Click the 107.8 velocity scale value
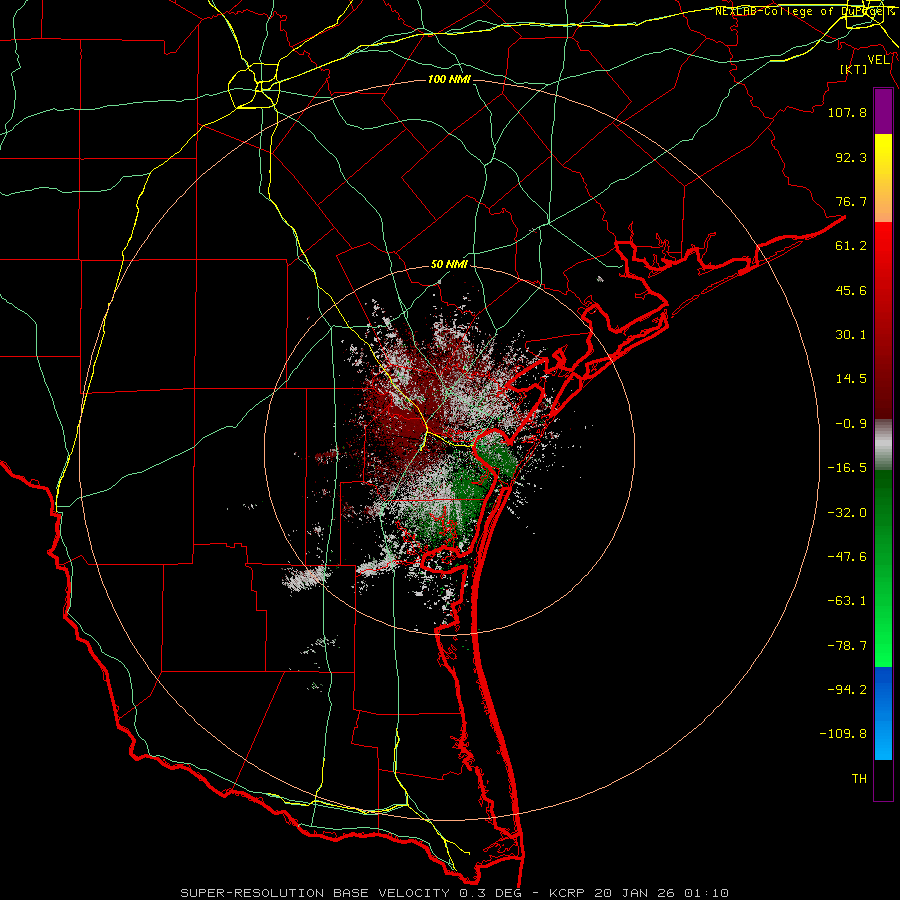Viewport: 900px width, 900px height. pos(847,112)
